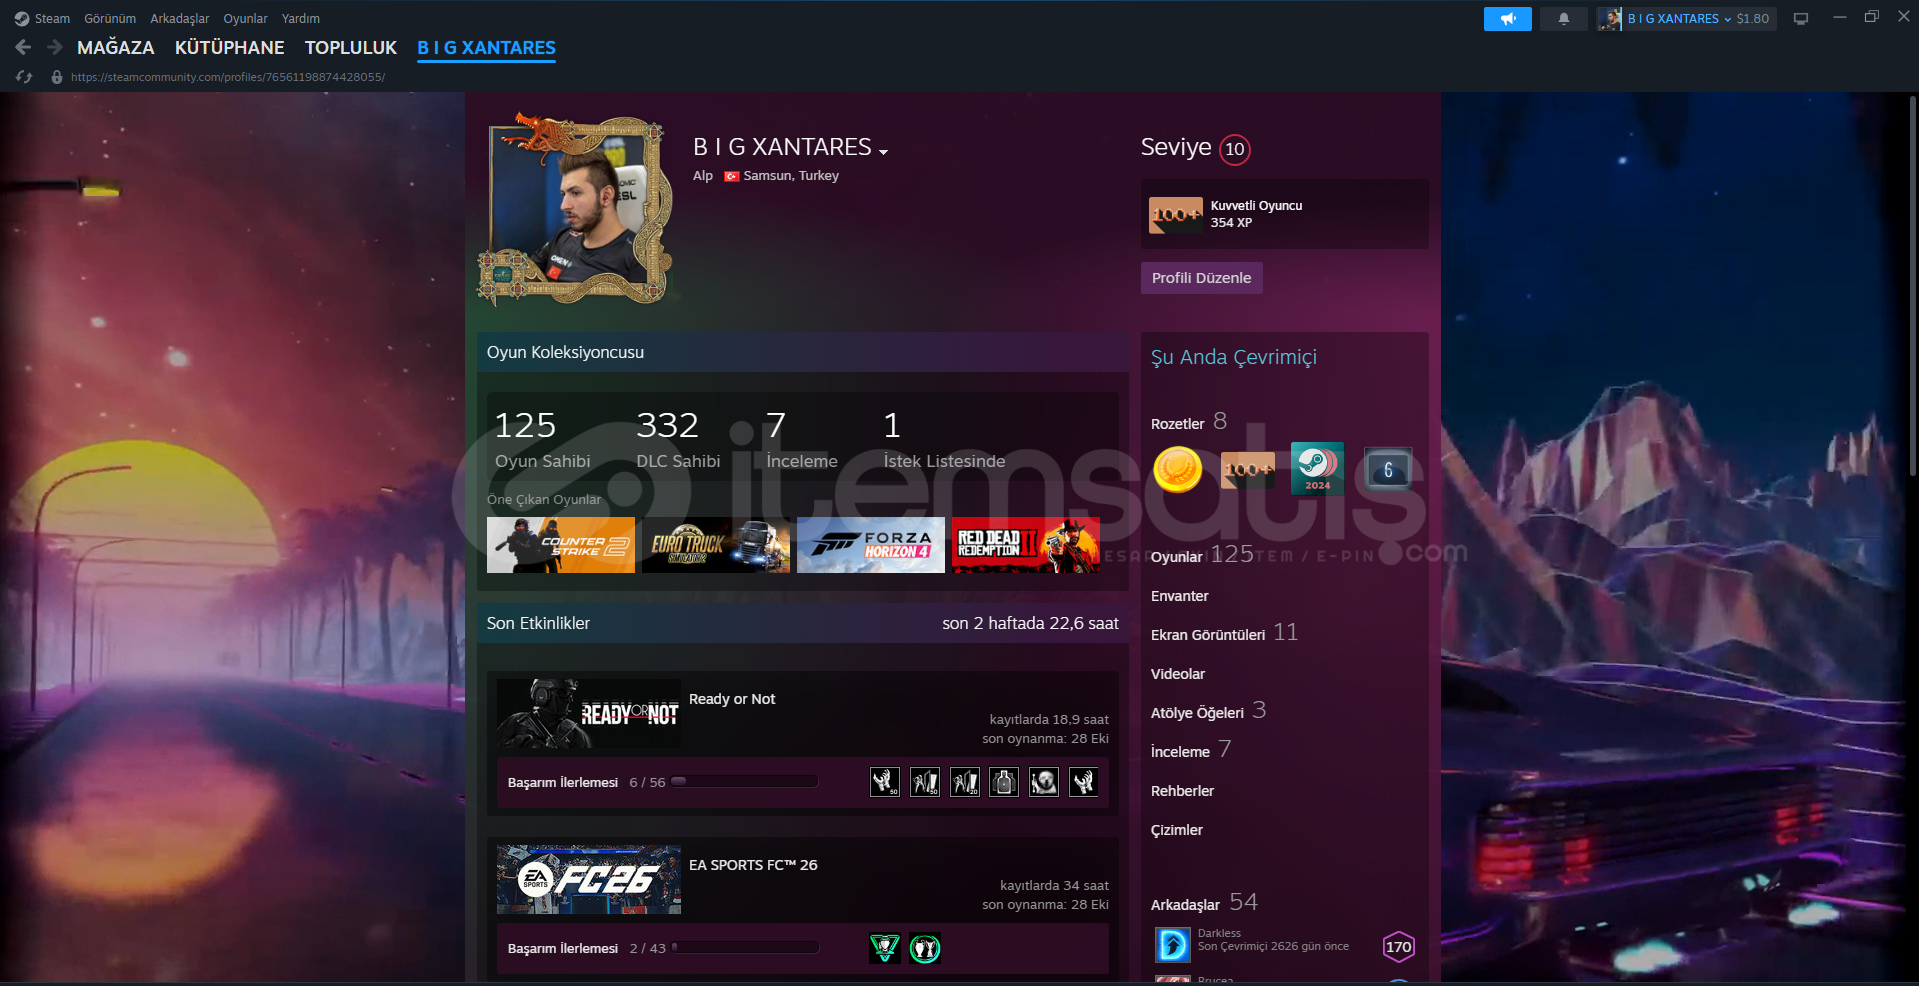
Task: Open the announcements megaphone button
Action: tap(1508, 19)
